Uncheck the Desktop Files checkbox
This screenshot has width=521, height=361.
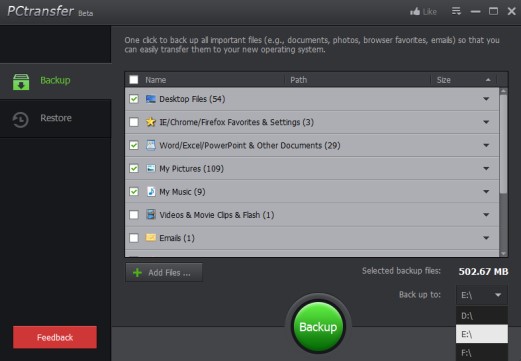click(134, 99)
